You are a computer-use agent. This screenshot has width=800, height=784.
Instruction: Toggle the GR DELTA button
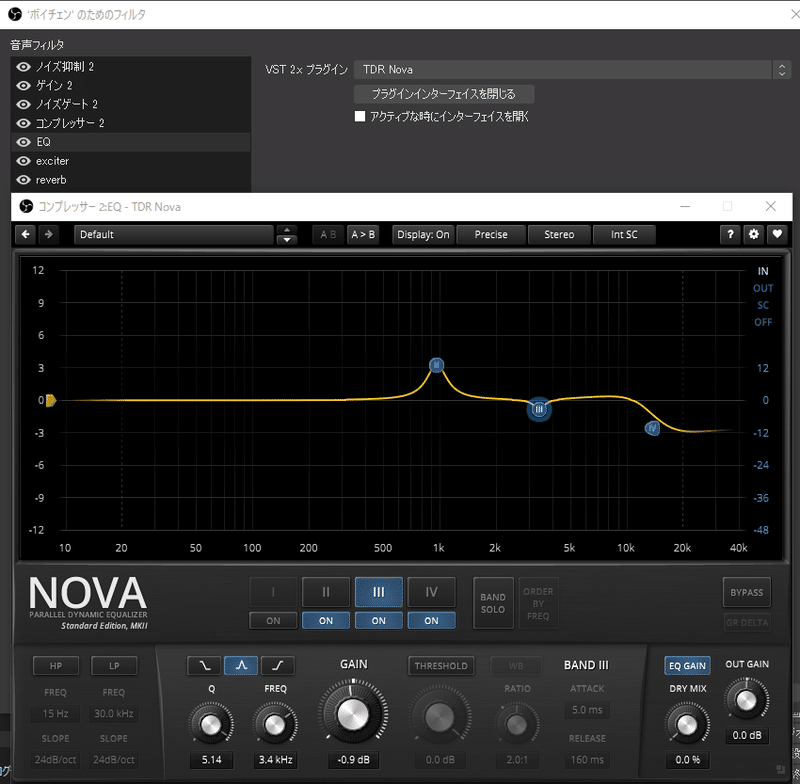tap(746, 622)
